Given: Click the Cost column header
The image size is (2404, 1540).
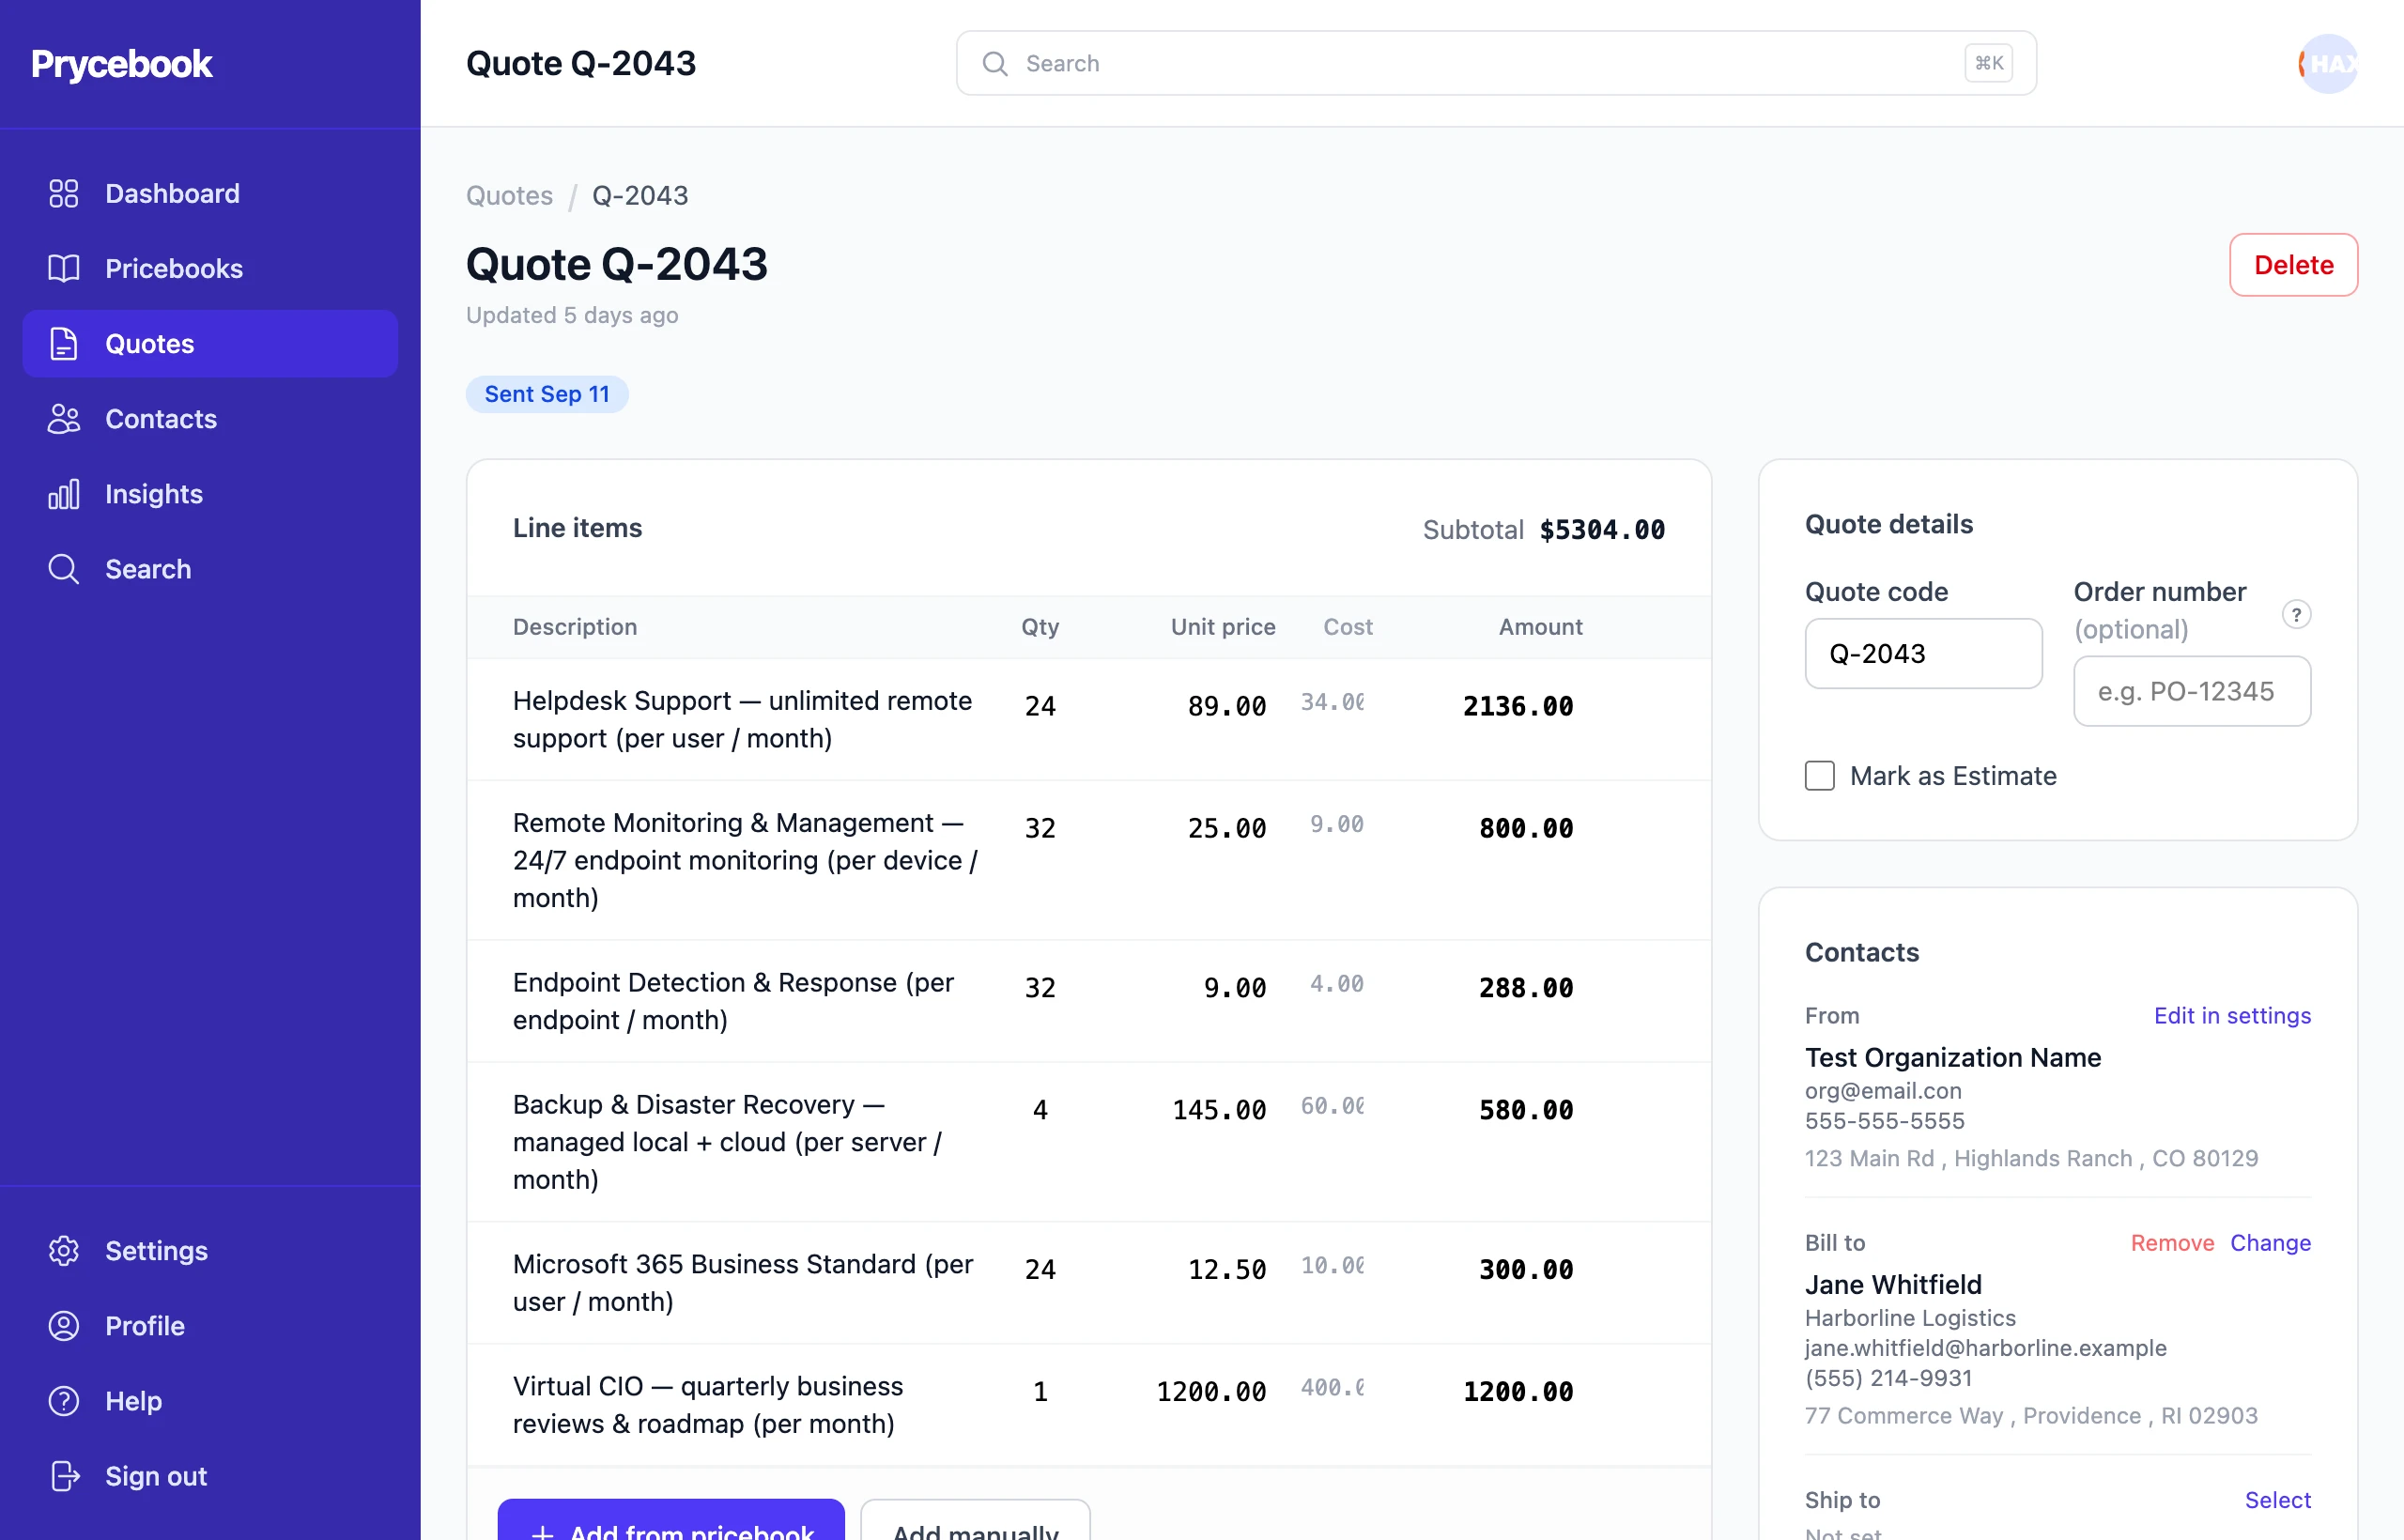Looking at the screenshot, I should 1347,627.
